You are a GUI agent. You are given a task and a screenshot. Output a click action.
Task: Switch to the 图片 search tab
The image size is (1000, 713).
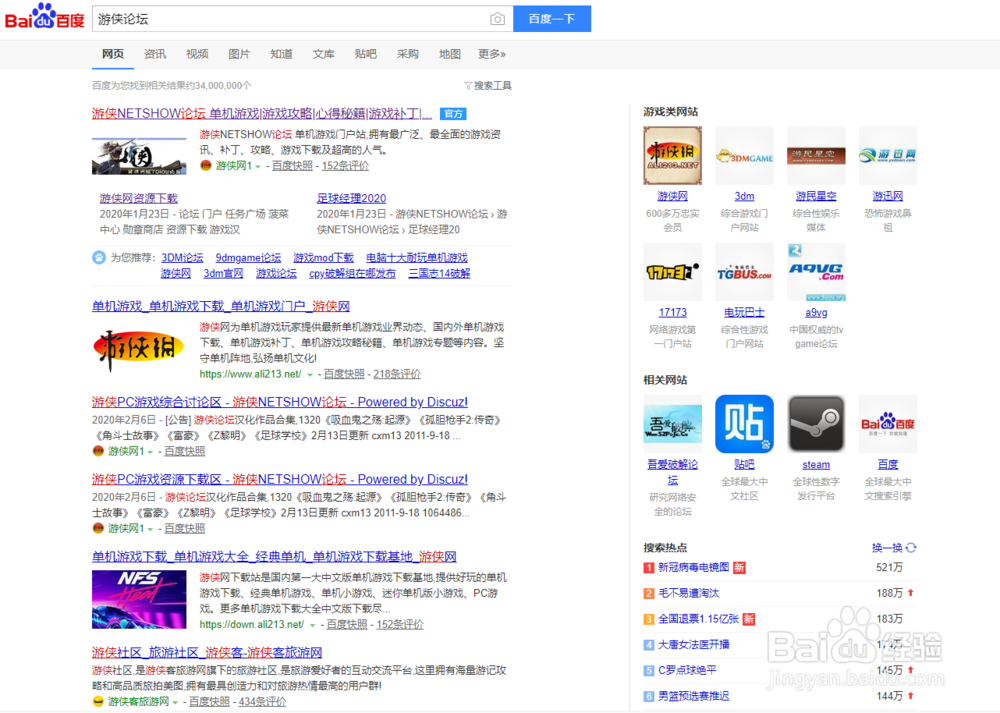239,53
